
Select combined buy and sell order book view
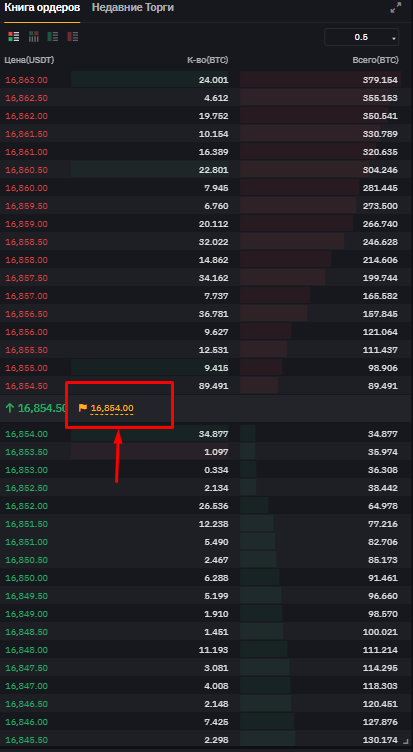tap(14, 36)
